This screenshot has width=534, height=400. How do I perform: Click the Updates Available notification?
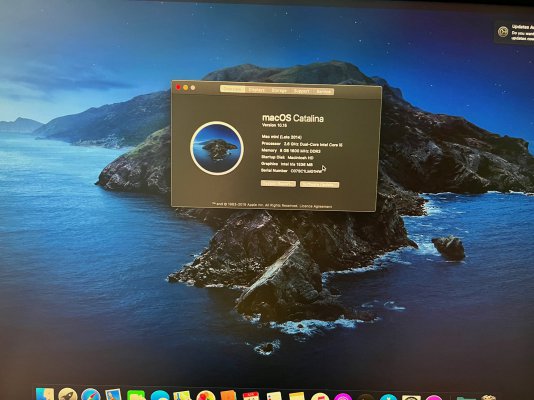515,32
